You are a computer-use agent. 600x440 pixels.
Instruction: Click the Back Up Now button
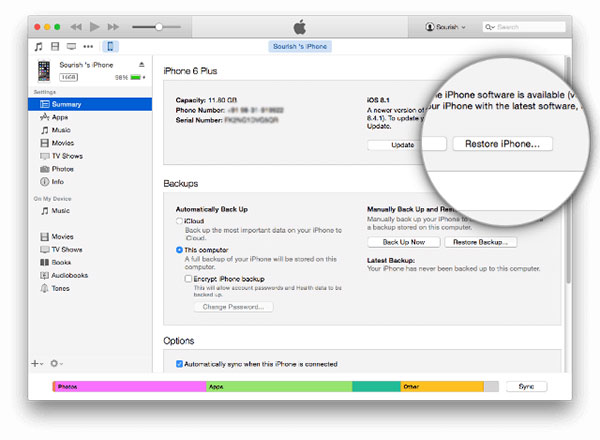pyautogui.click(x=404, y=242)
